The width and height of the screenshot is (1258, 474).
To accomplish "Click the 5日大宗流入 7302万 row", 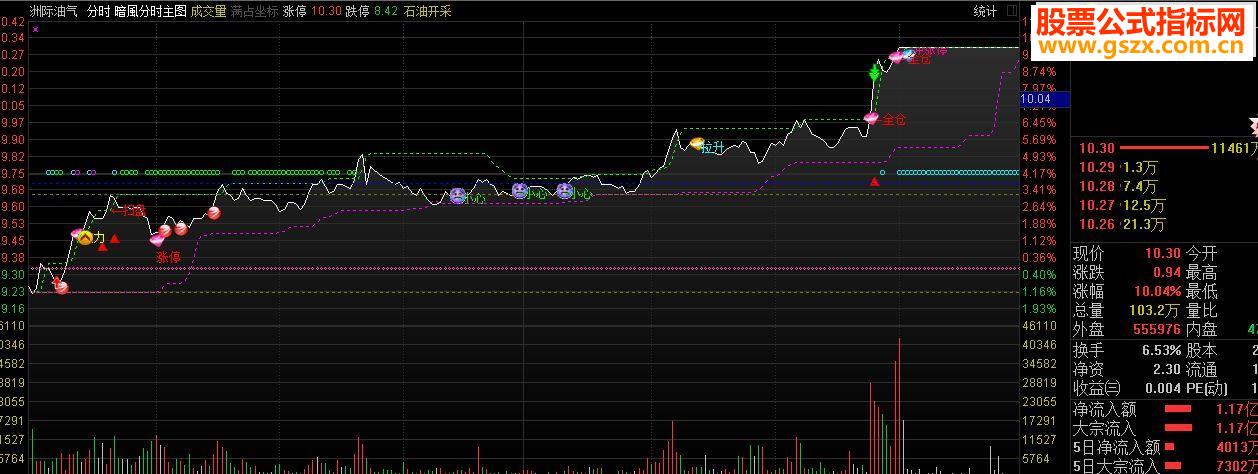I will (1164, 466).
